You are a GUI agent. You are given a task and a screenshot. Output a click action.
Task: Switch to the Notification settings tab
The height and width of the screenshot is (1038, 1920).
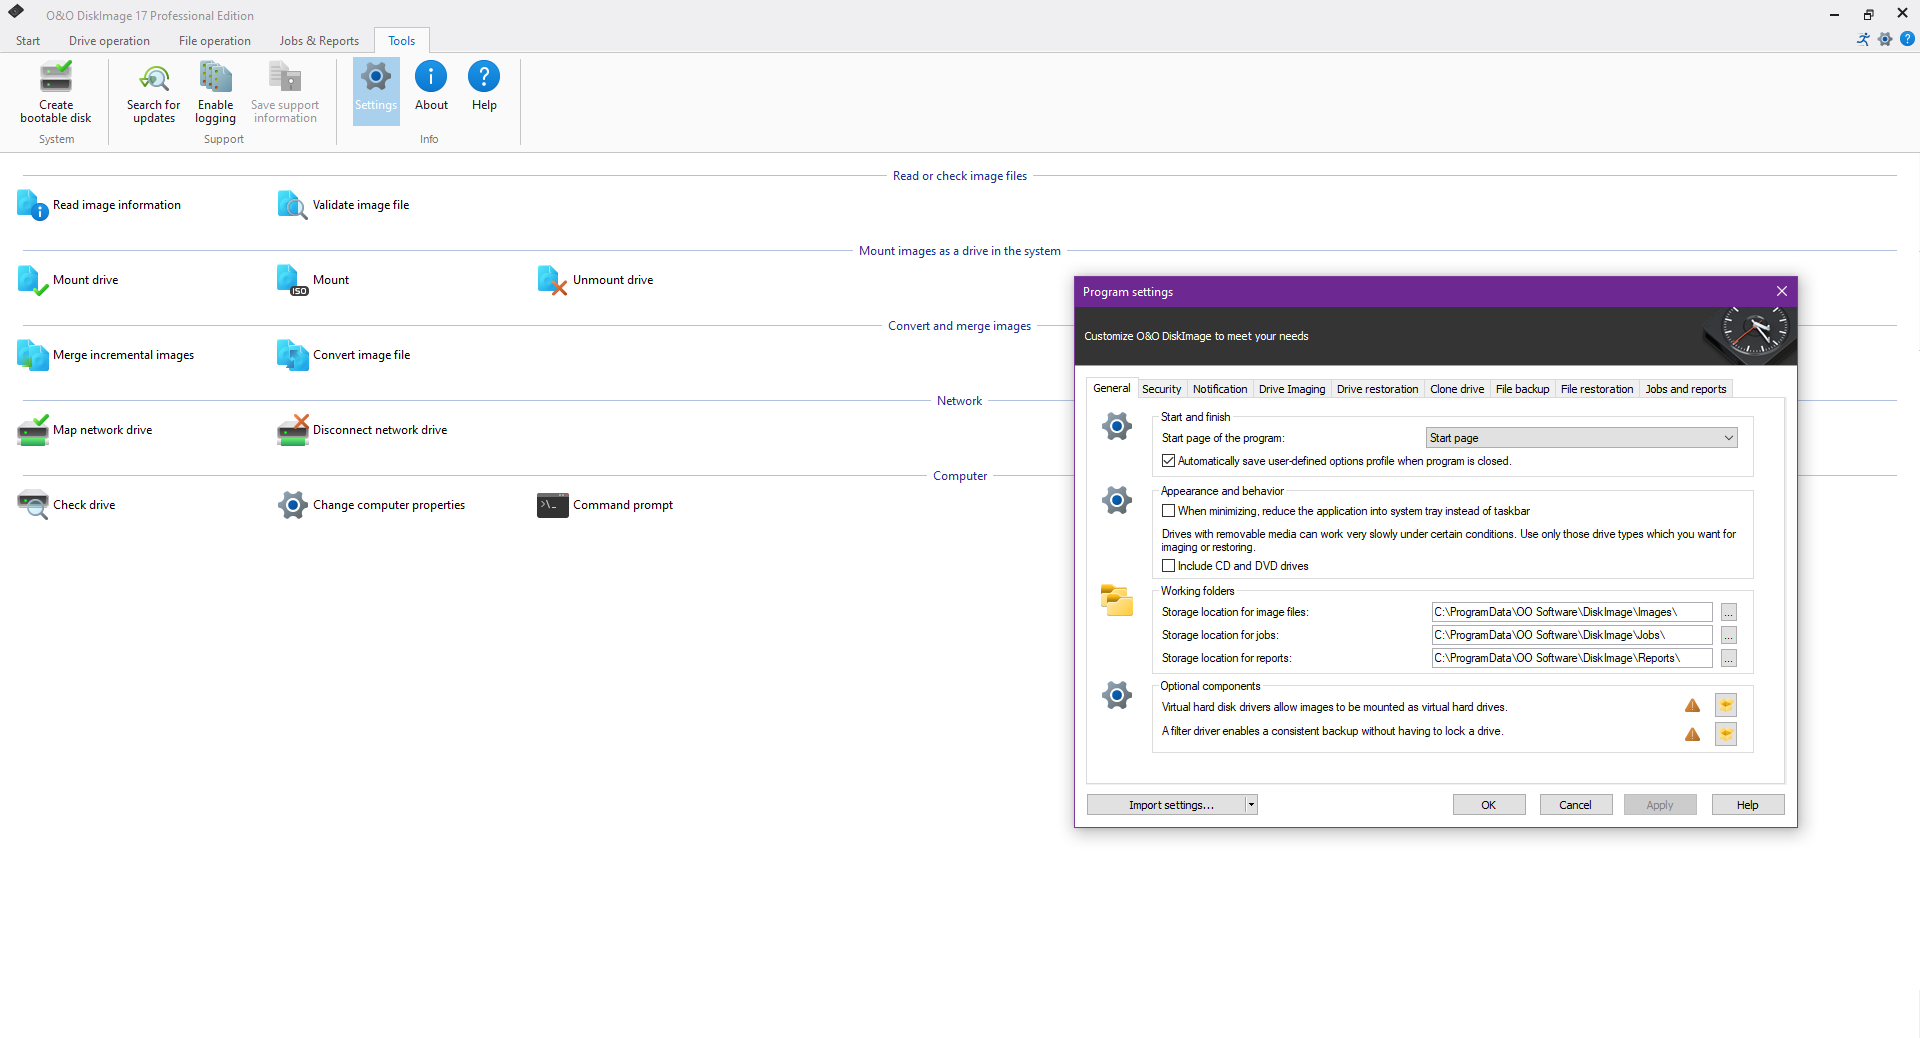pyautogui.click(x=1220, y=389)
